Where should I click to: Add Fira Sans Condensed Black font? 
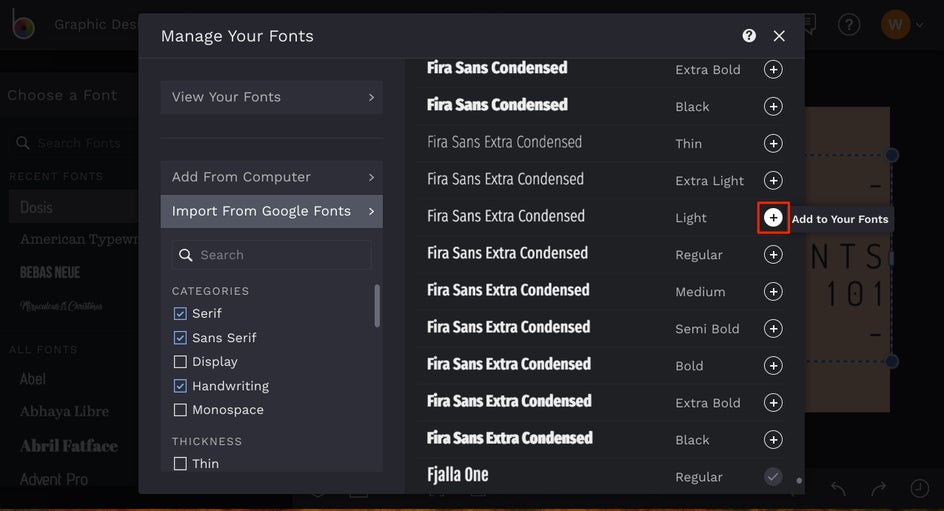[773, 107]
